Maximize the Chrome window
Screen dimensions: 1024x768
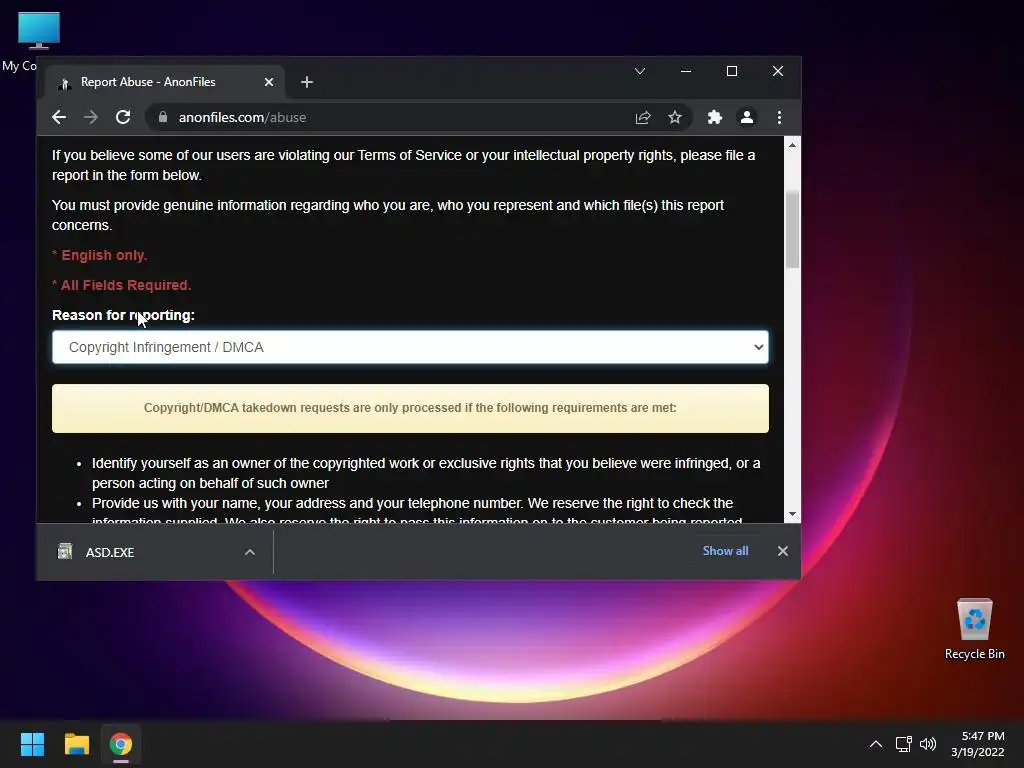[x=732, y=71]
